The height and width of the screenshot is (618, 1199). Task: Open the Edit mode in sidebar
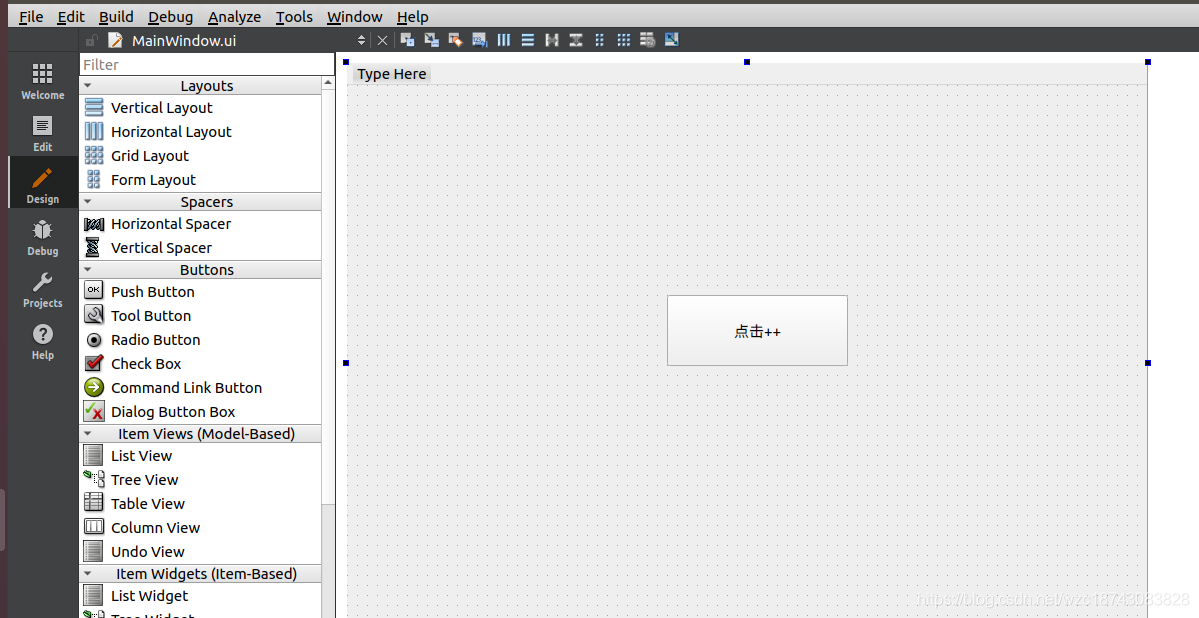coord(43,133)
